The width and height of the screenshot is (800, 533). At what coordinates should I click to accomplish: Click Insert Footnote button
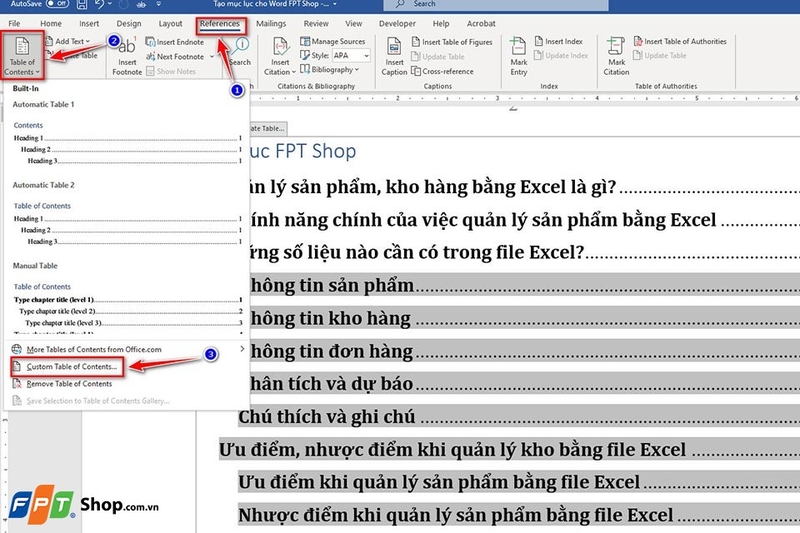click(x=127, y=57)
